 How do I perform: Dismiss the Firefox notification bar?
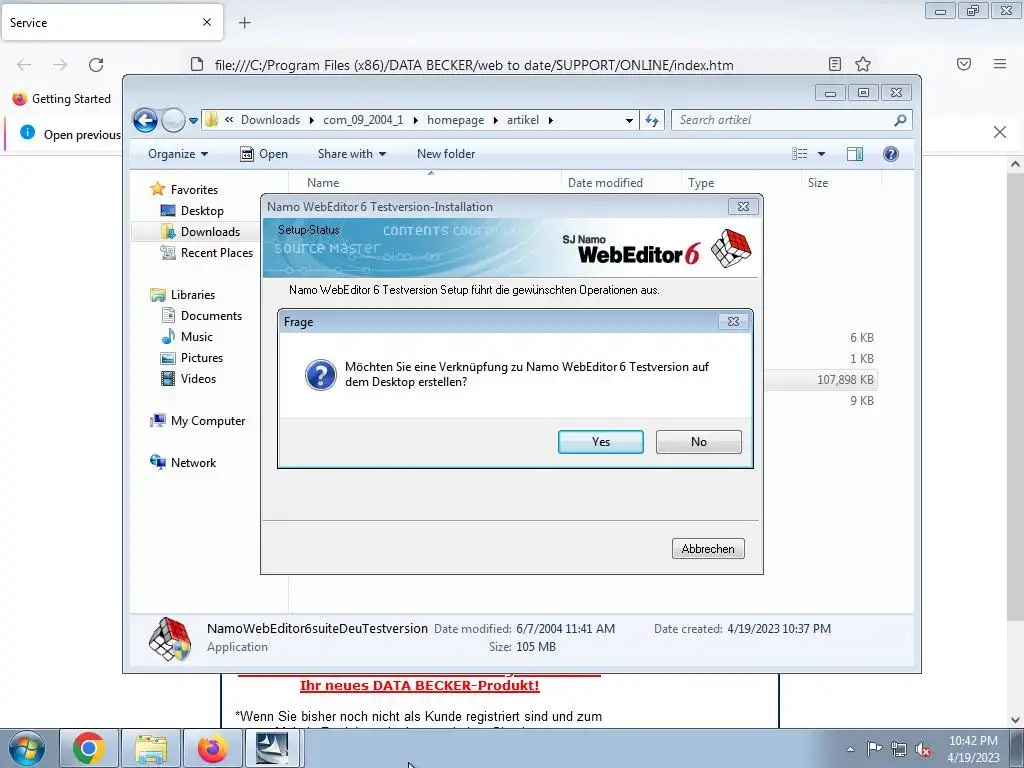(999, 132)
